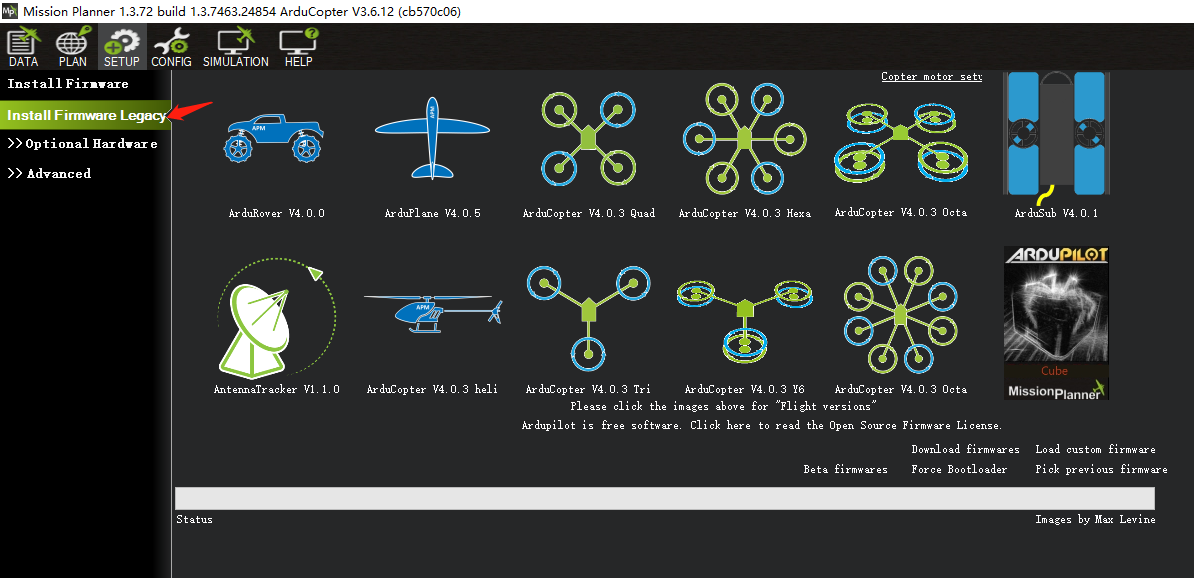This screenshot has width=1194, height=578.
Task: Pick the ArduCopter Quad frame icon
Action: pyautogui.click(x=588, y=139)
